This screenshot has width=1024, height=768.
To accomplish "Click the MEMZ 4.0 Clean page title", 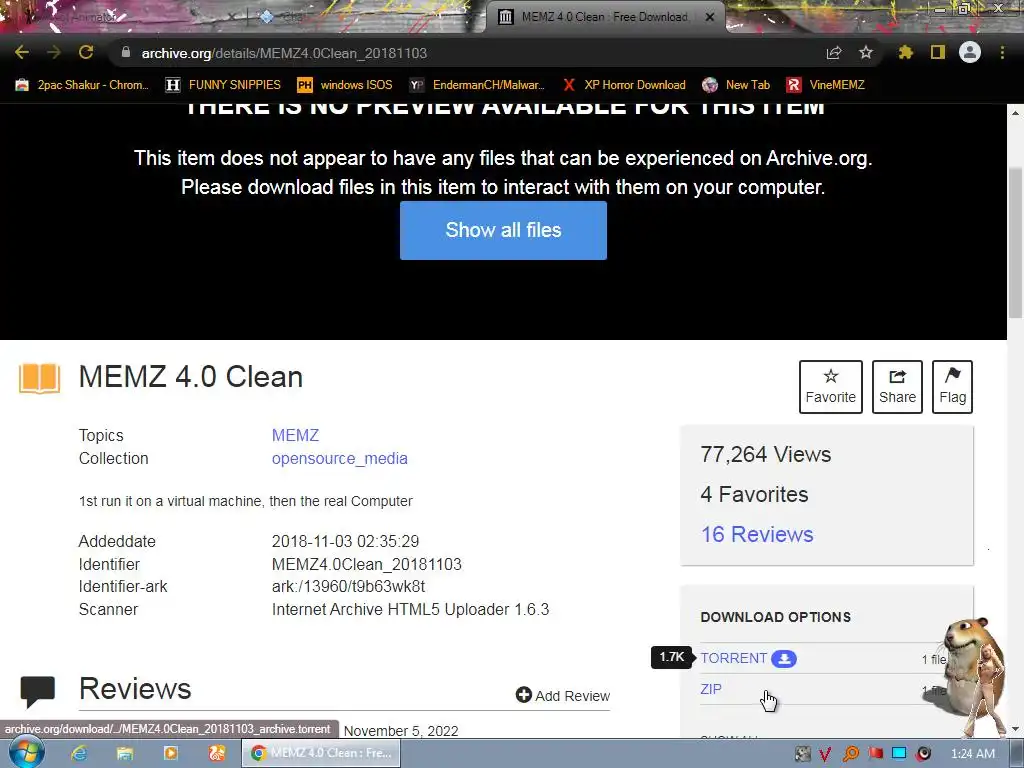I will [x=191, y=377].
